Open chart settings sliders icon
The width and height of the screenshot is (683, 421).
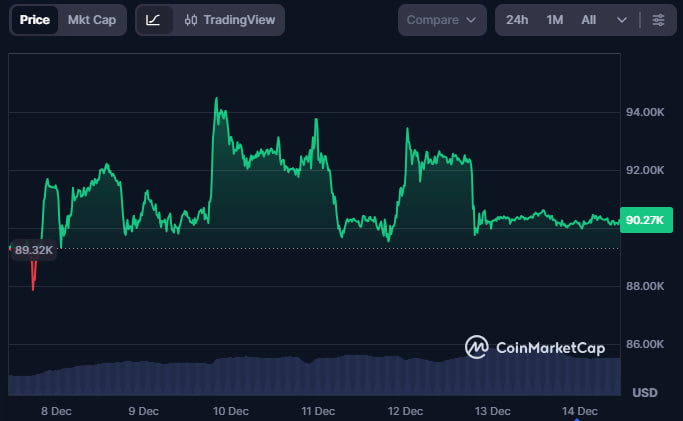pyautogui.click(x=657, y=20)
